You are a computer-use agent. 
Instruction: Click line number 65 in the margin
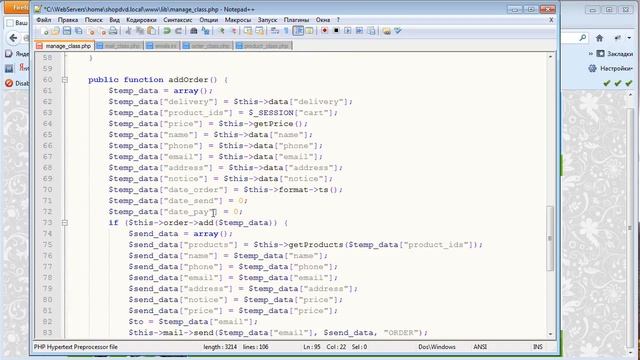pyautogui.click(x=47, y=135)
